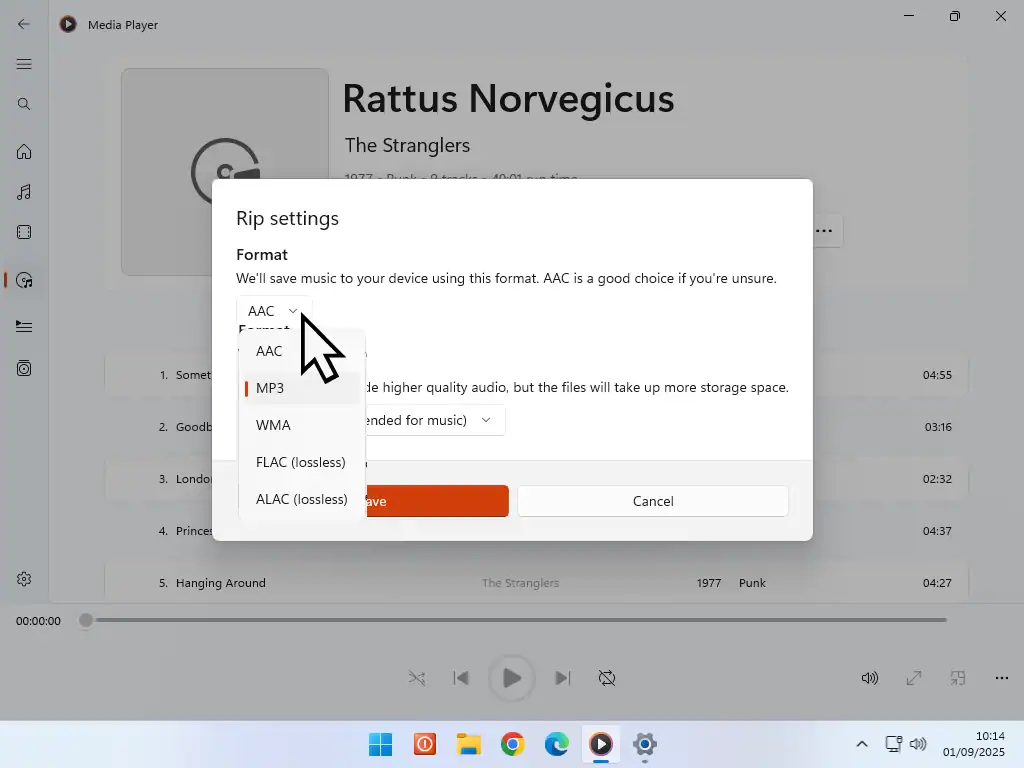
Task: Show hidden system tray icons
Action: coord(862,744)
